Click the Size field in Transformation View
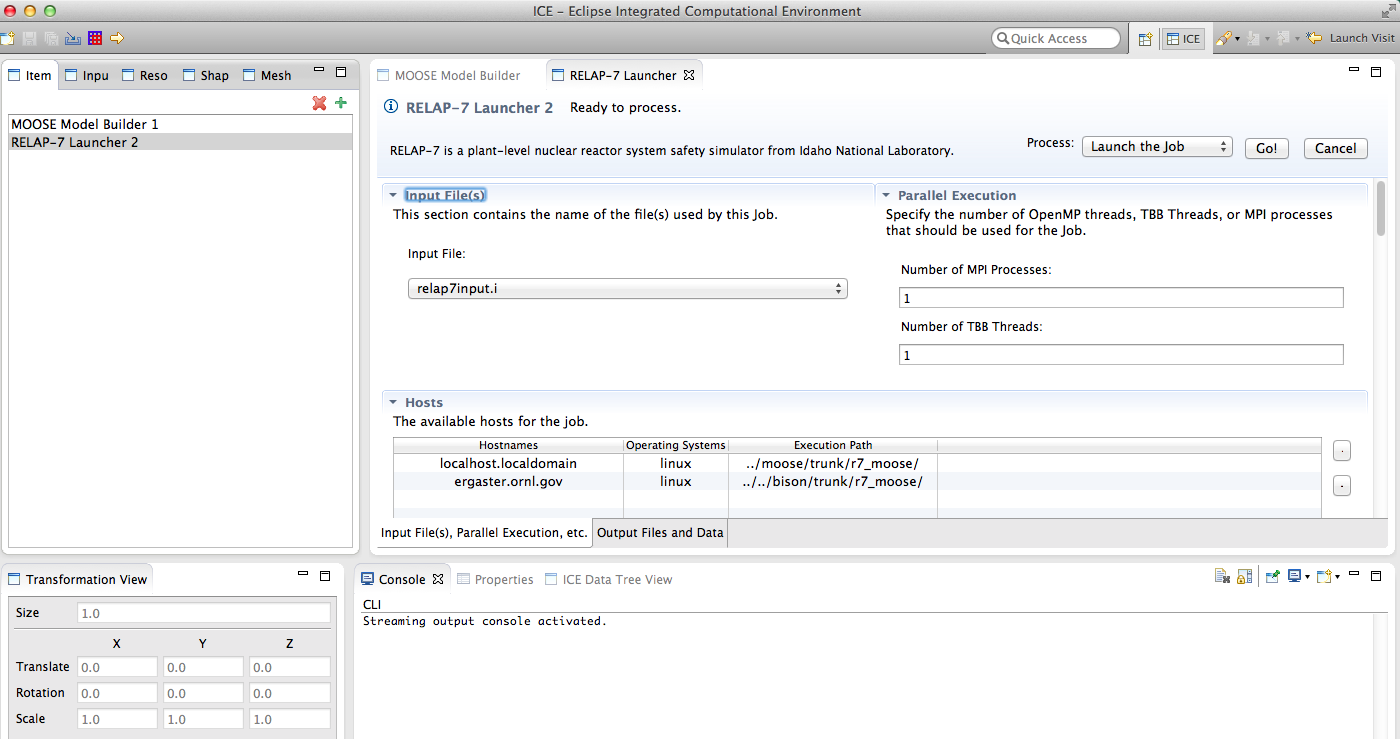1400x739 pixels. (203, 613)
